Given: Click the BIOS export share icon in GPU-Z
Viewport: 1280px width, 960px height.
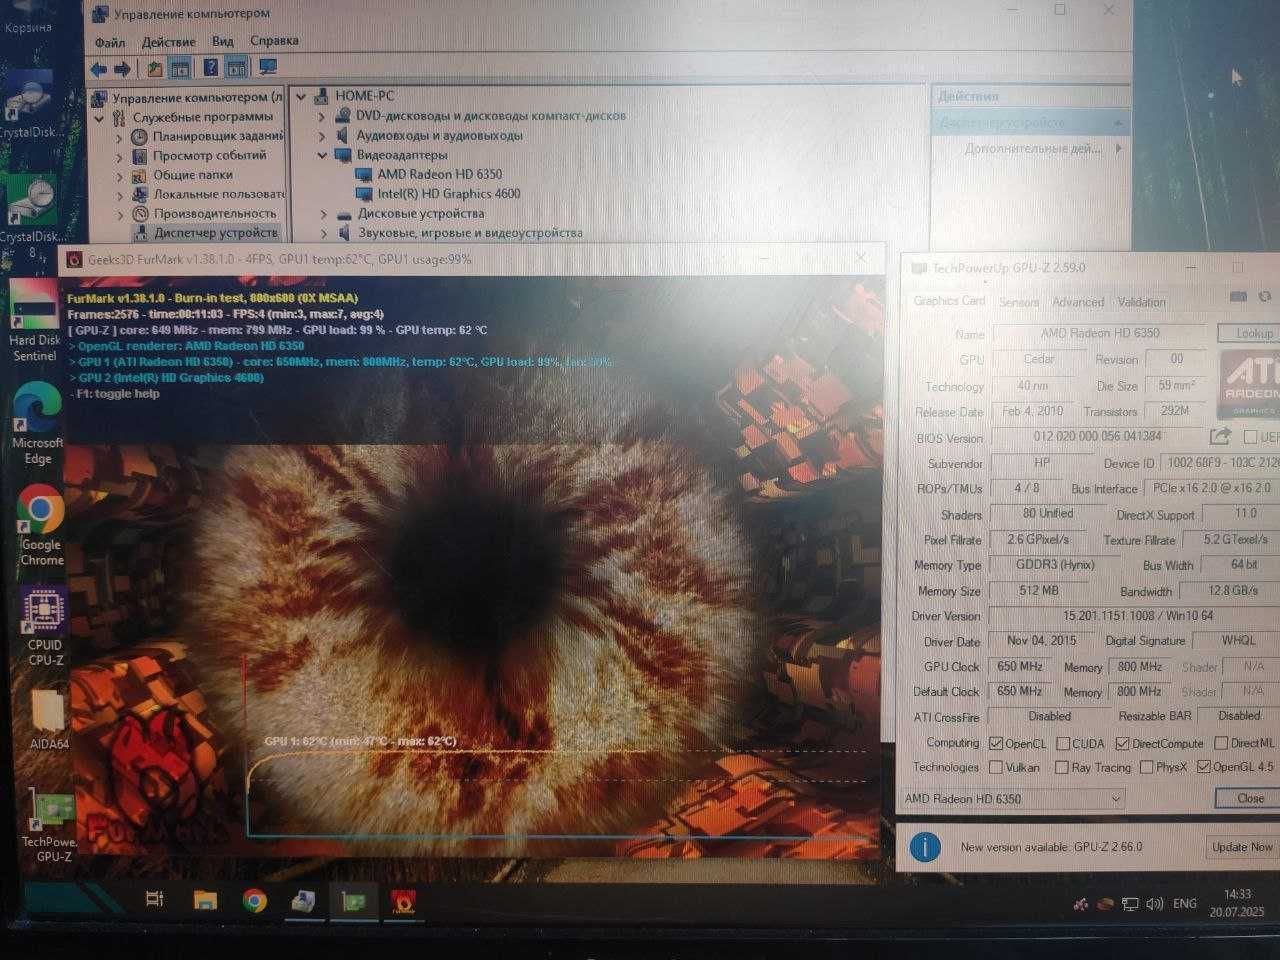Looking at the screenshot, I should [1220, 436].
